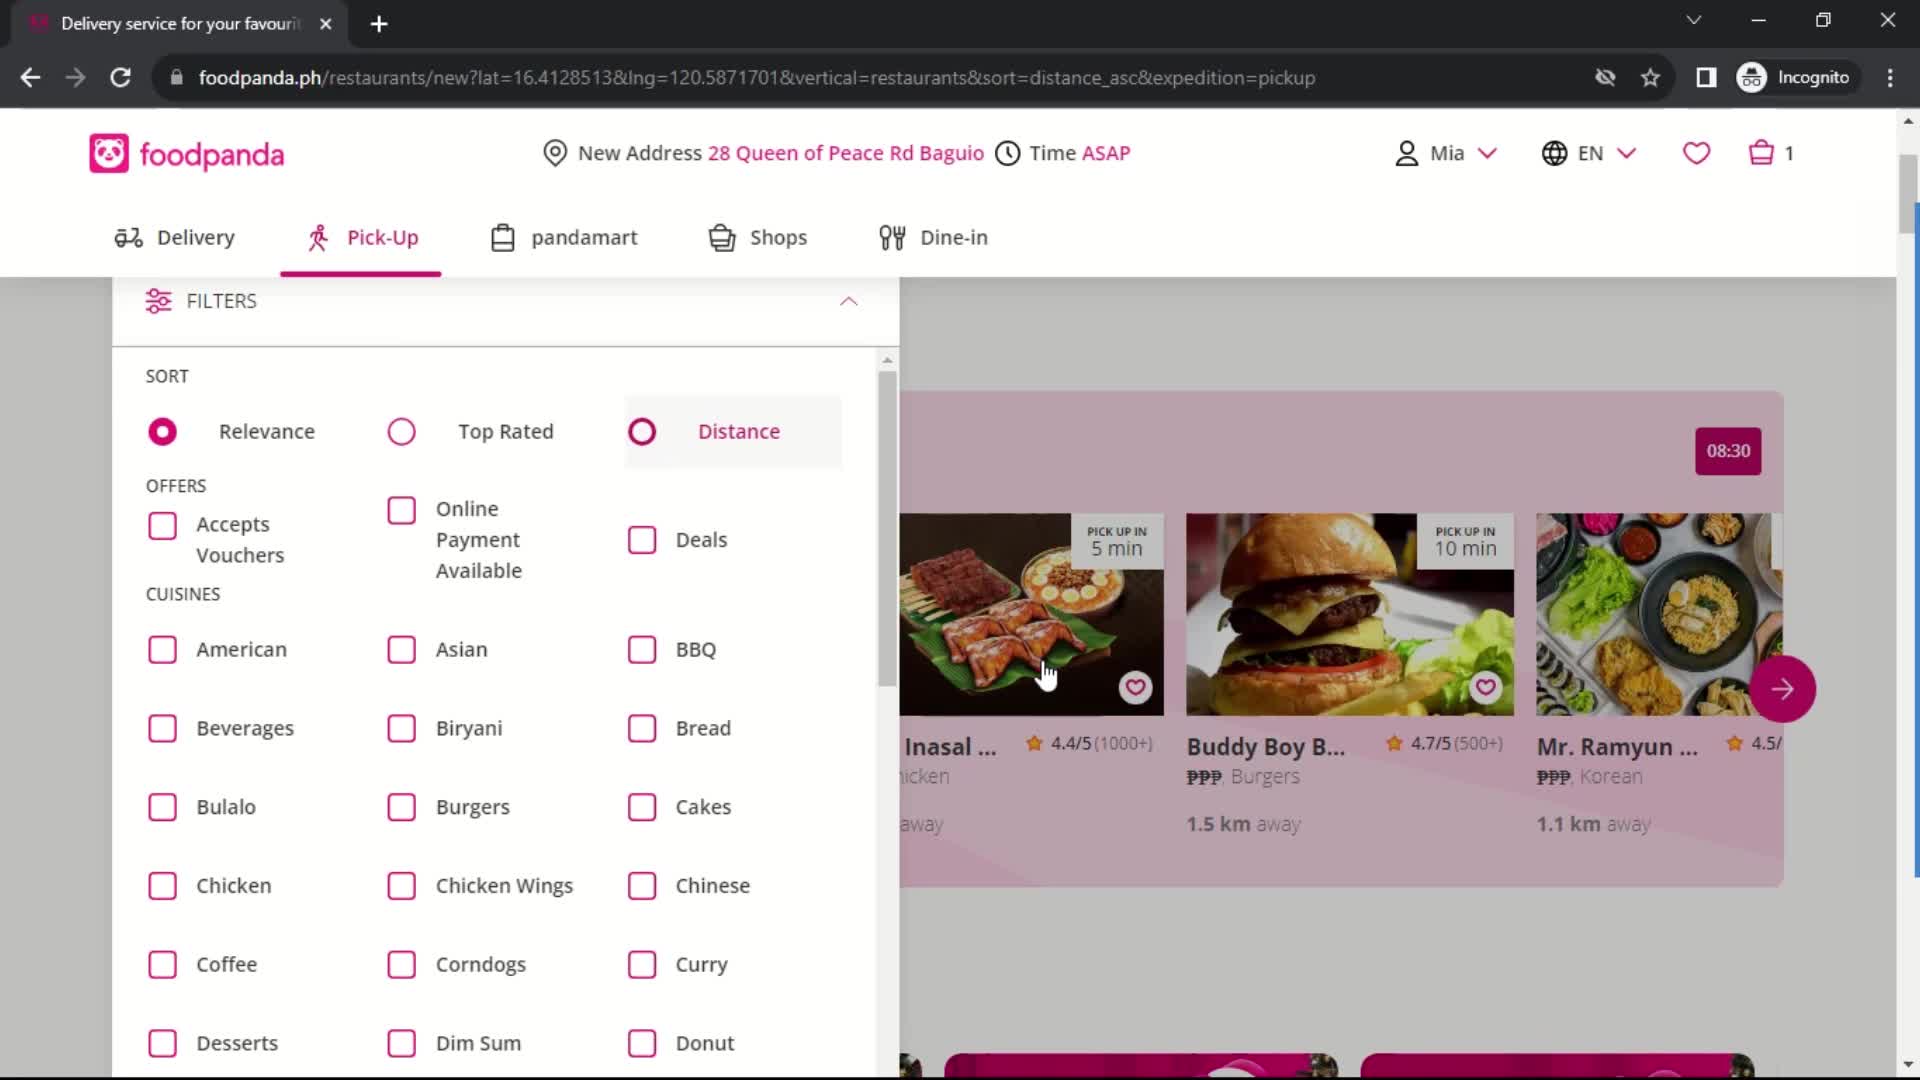The image size is (1920, 1080).
Task: Enable the Deals checkbox
Action: [x=642, y=539]
